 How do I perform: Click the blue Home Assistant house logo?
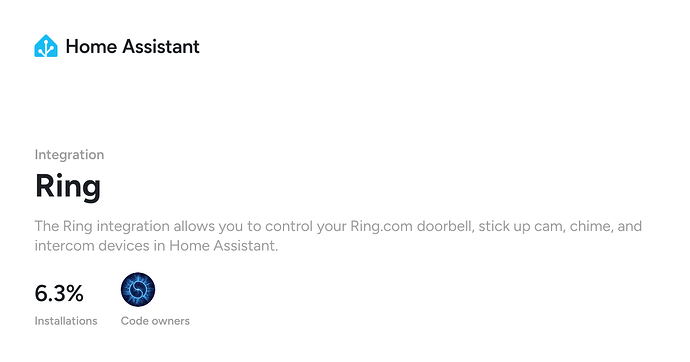pos(46,46)
